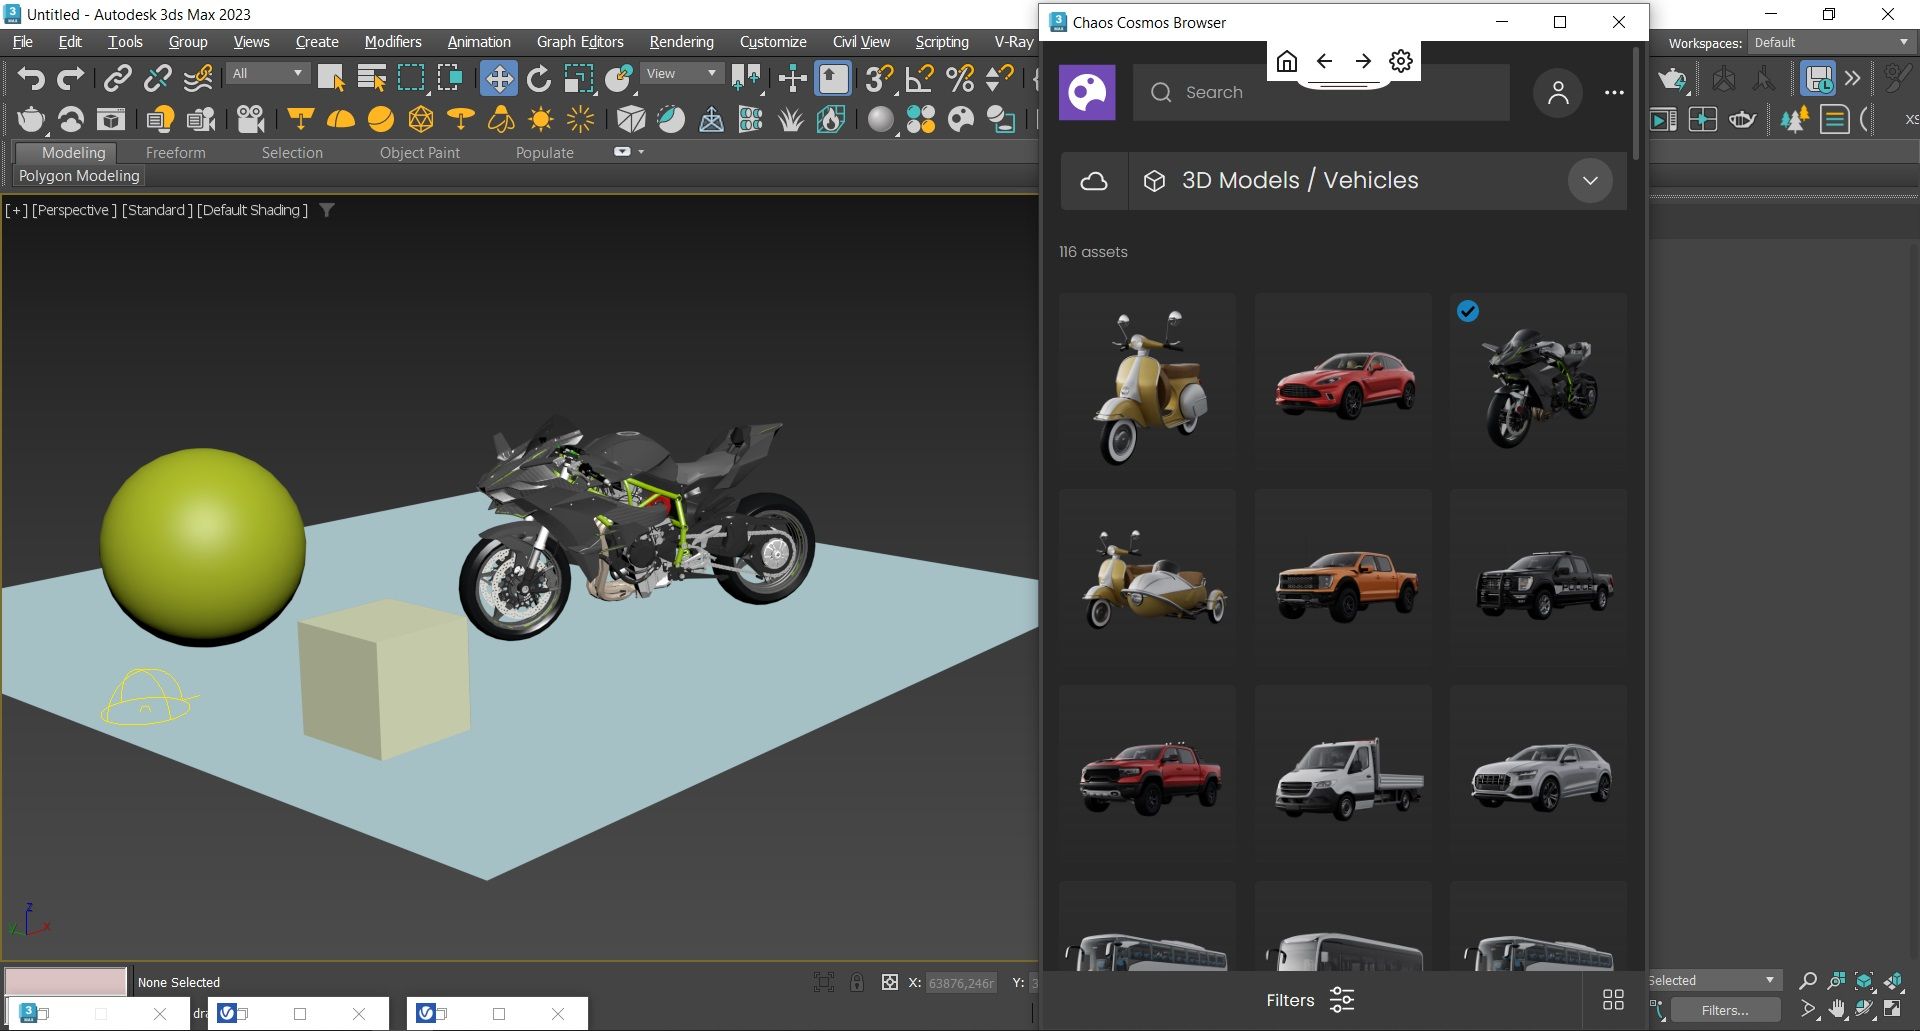Toggle the Angle Snap button
The width and height of the screenshot is (1920, 1031).
[919, 78]
